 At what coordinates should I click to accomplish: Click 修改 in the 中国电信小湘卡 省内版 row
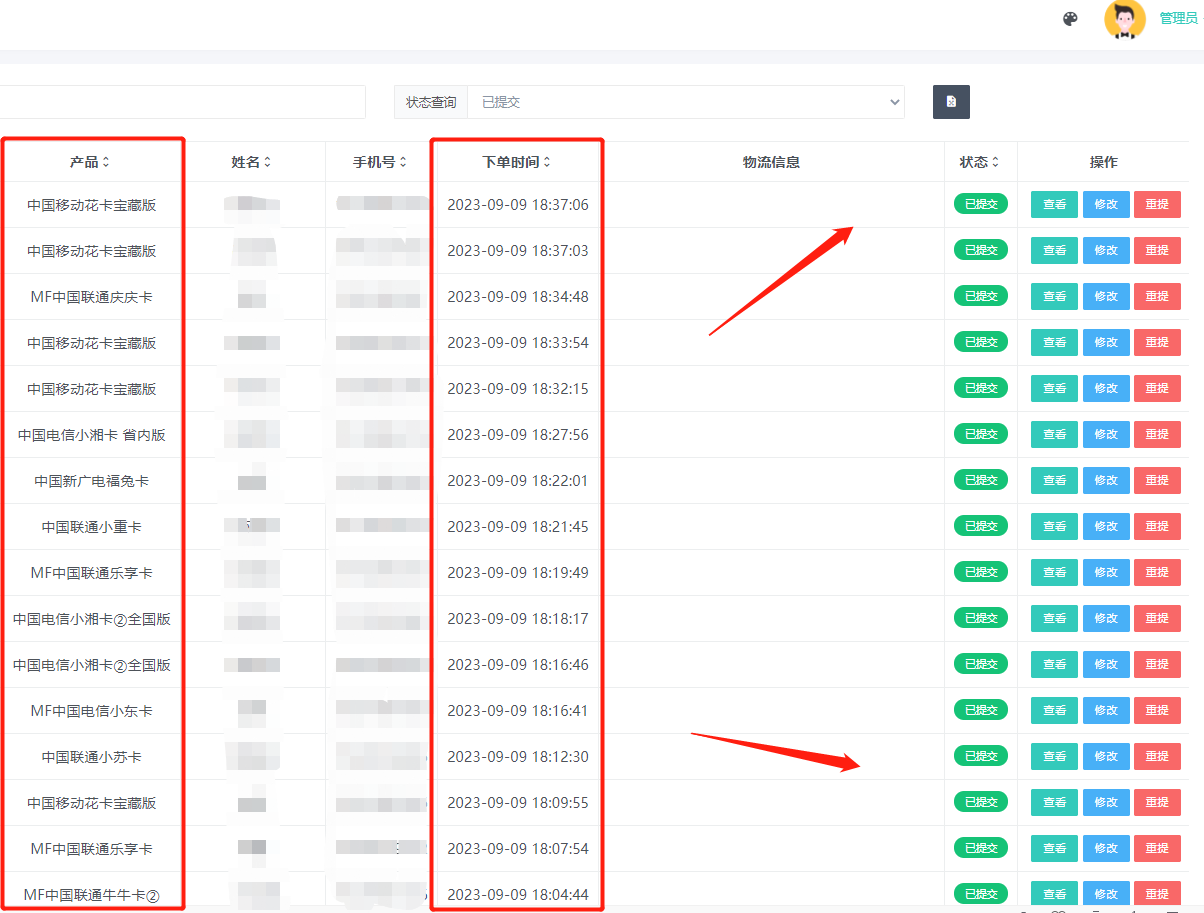(1106, 435)
